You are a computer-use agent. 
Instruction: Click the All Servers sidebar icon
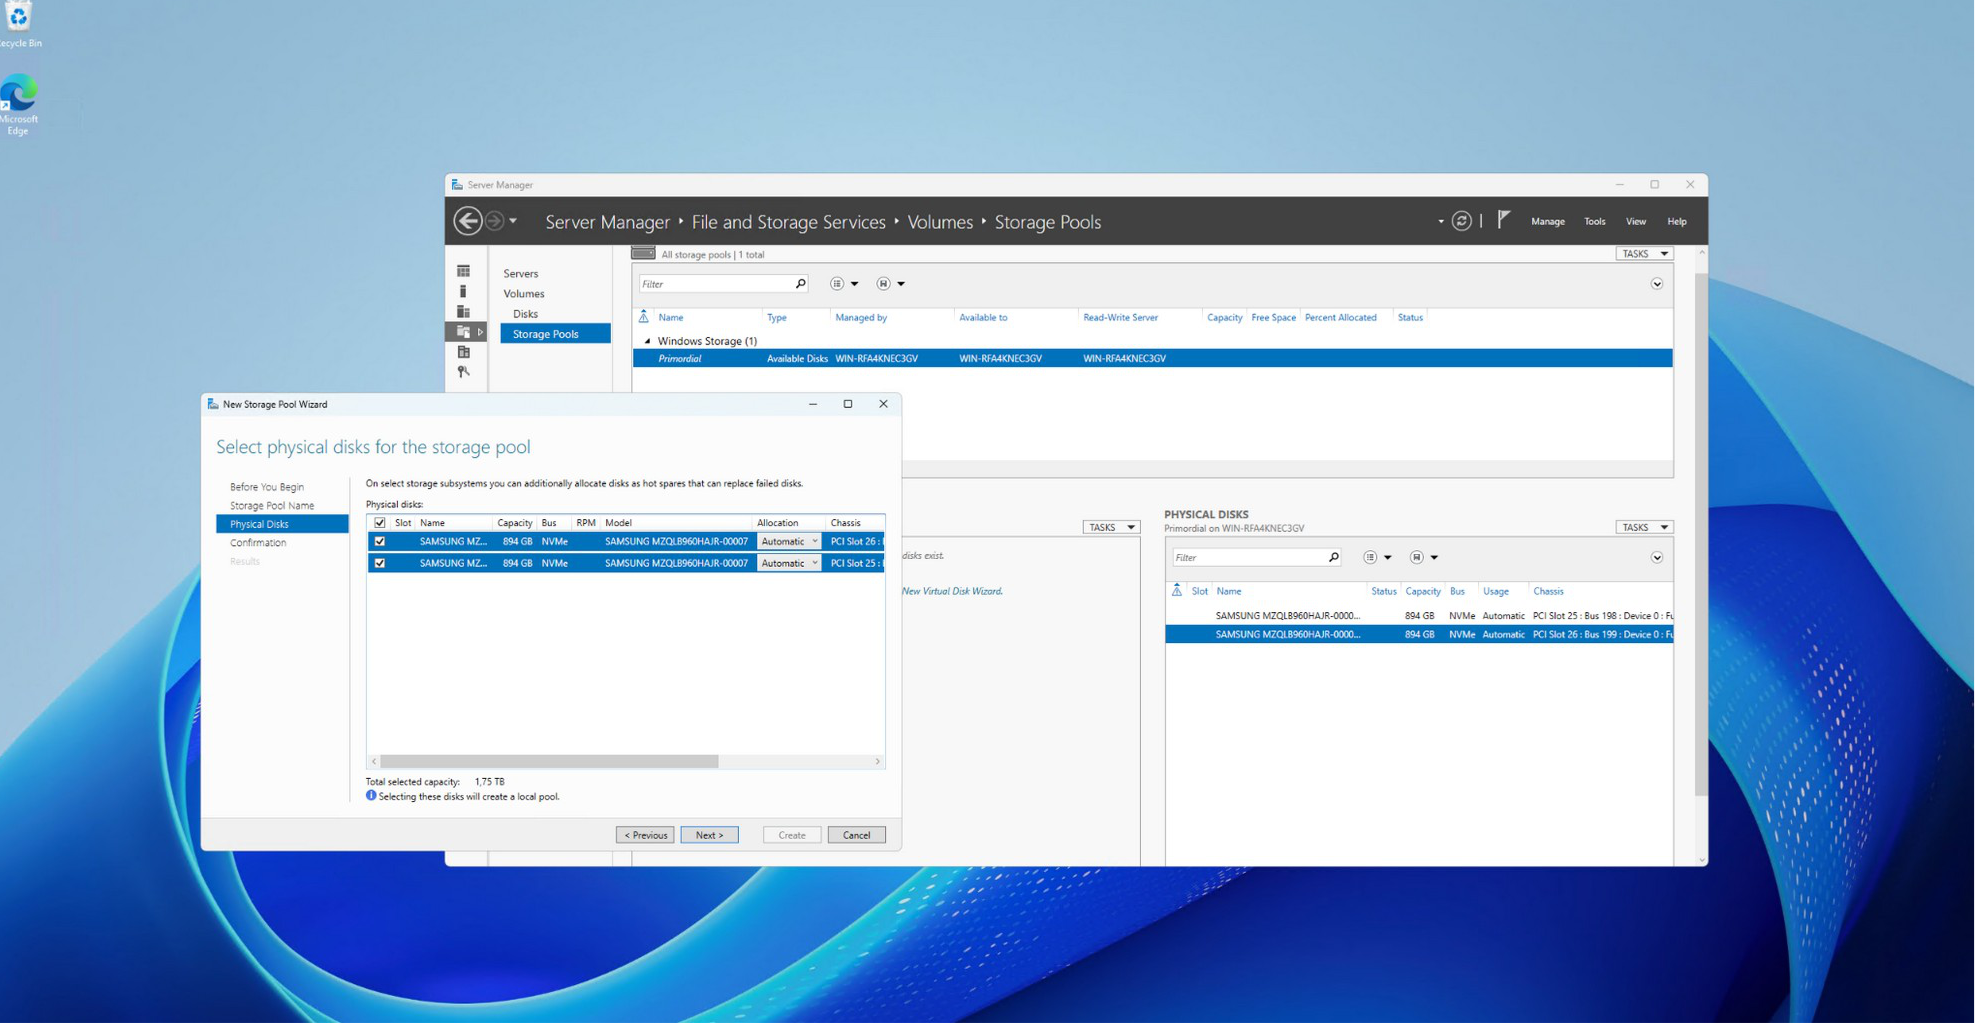click(463, 312)
